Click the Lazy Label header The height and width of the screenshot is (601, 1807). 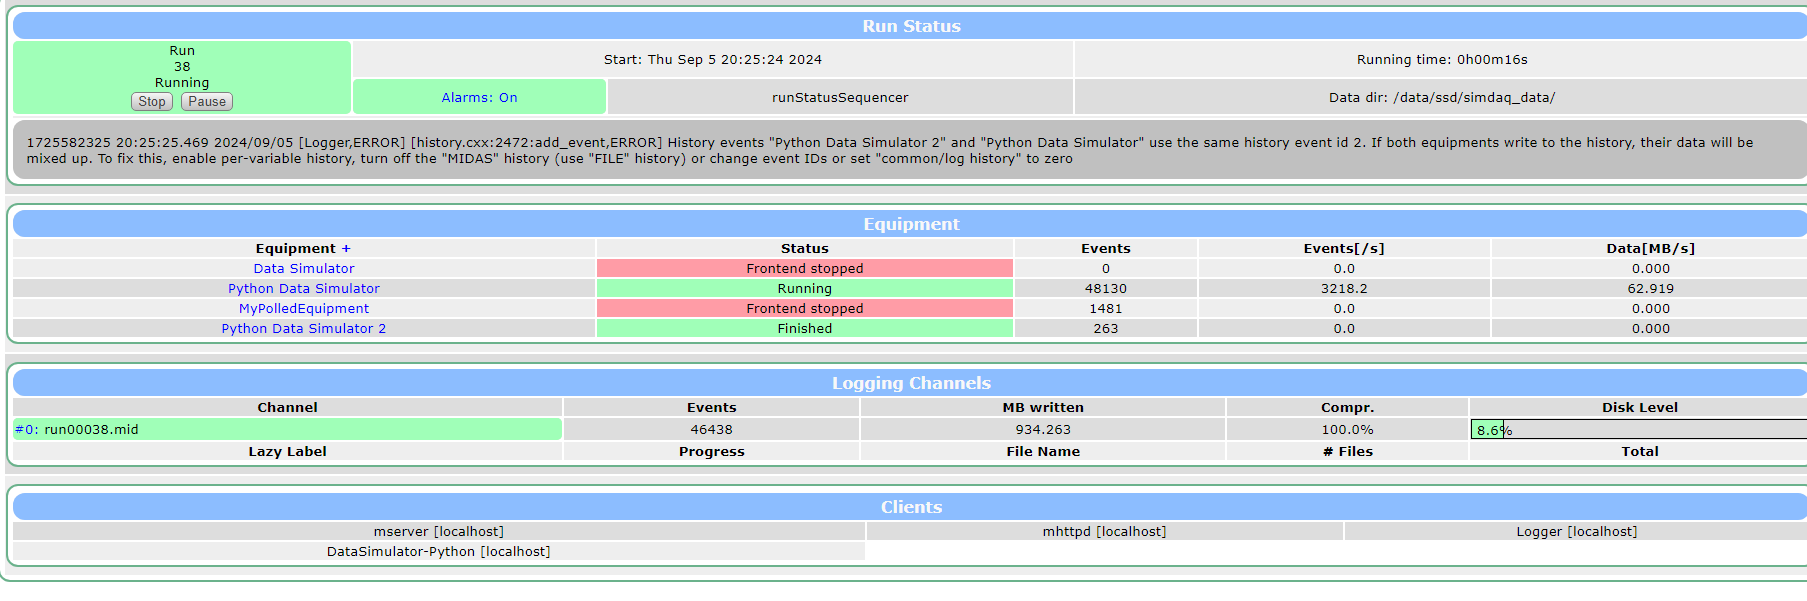tap(287, 451)
